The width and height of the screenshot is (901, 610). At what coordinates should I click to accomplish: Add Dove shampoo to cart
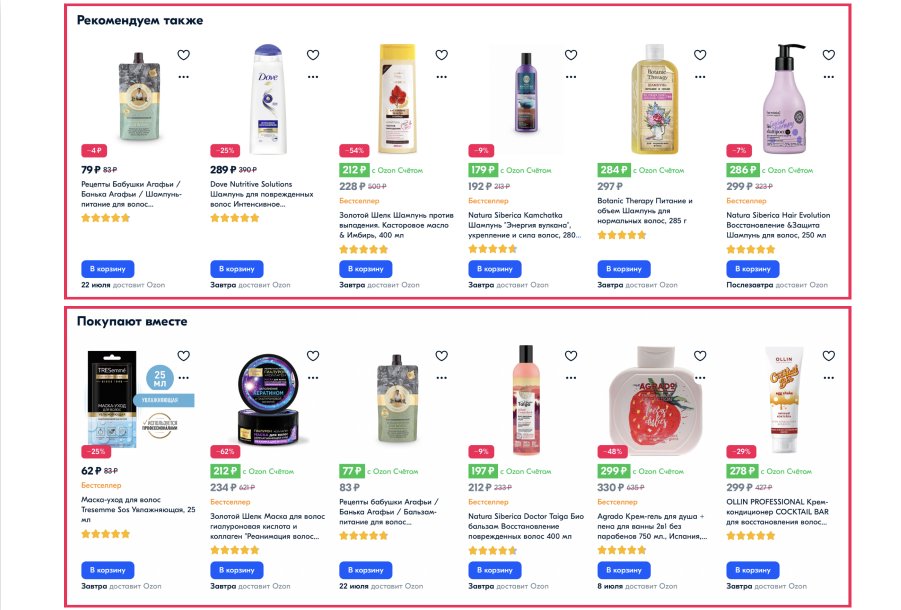point(237,269)
